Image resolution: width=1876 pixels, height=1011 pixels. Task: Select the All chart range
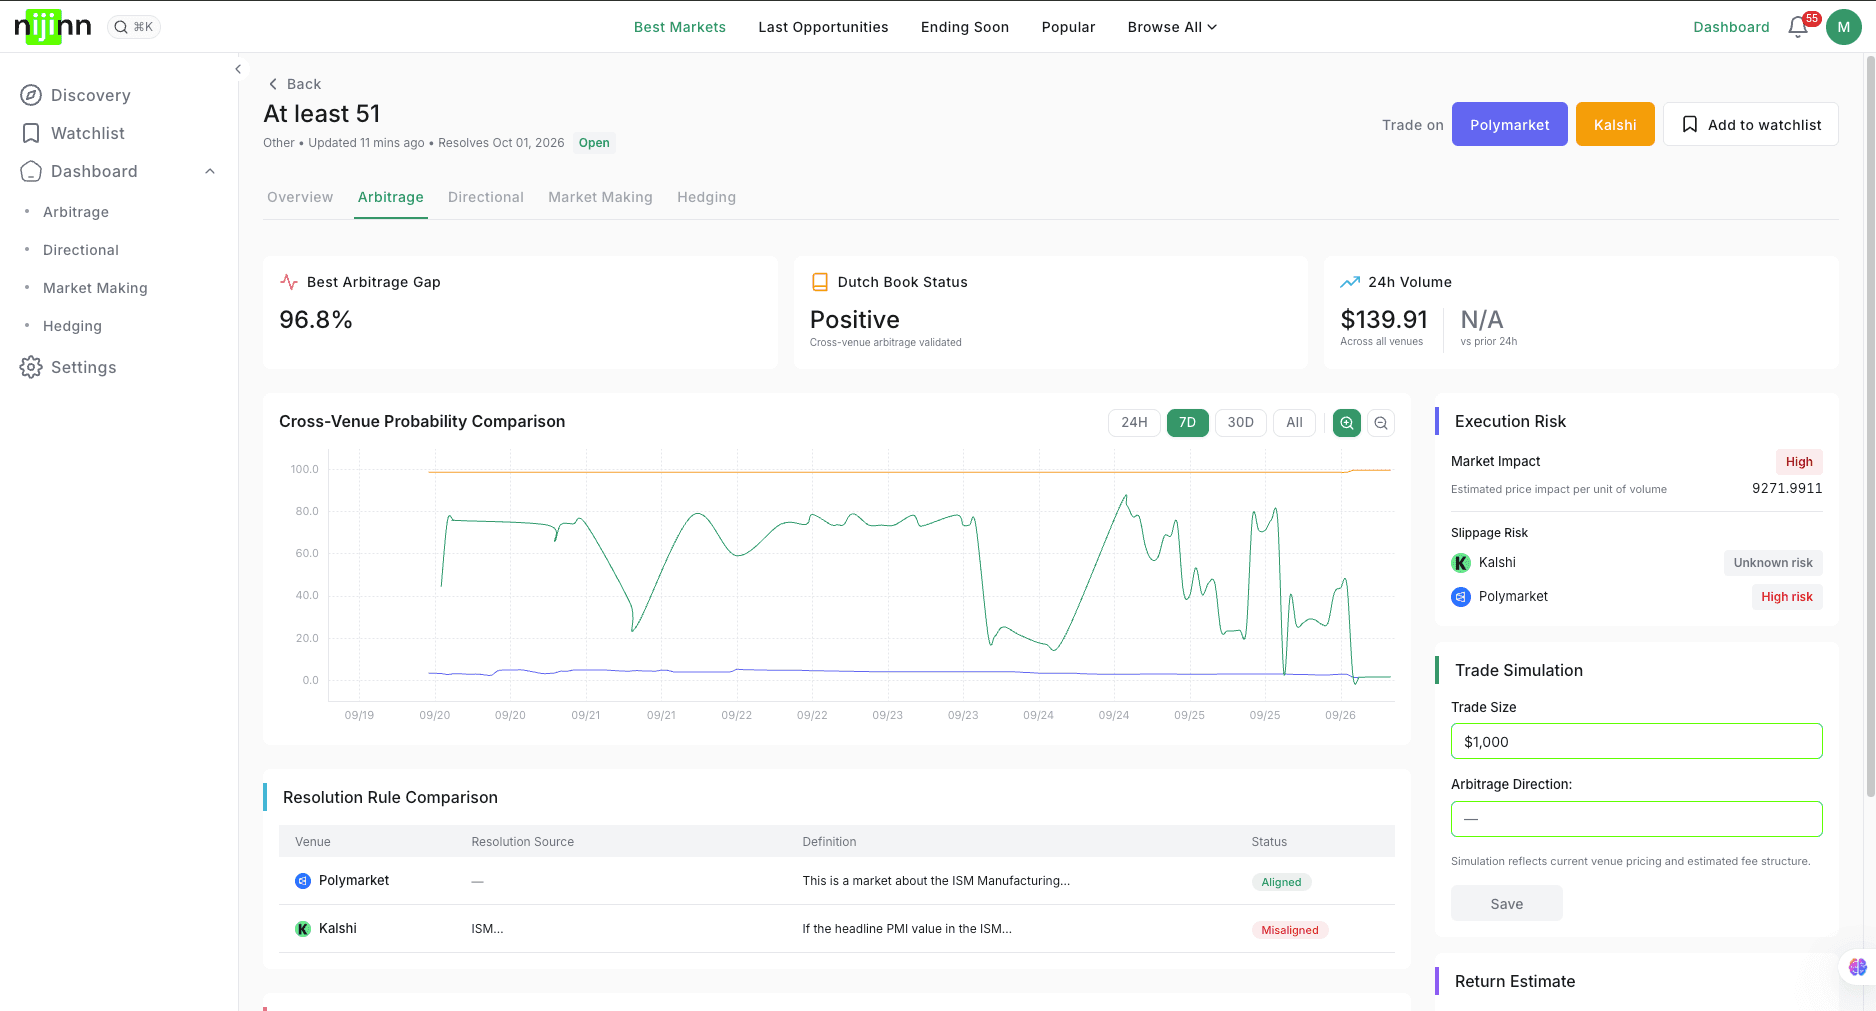point(1294,423)
